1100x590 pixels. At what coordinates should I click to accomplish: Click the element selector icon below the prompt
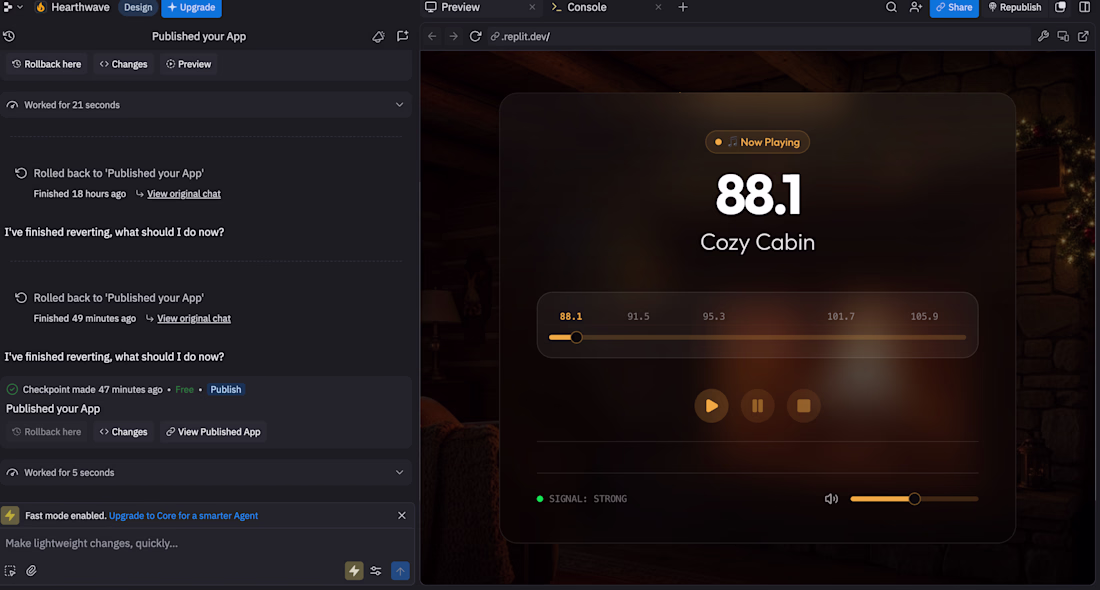coord(10,571)
